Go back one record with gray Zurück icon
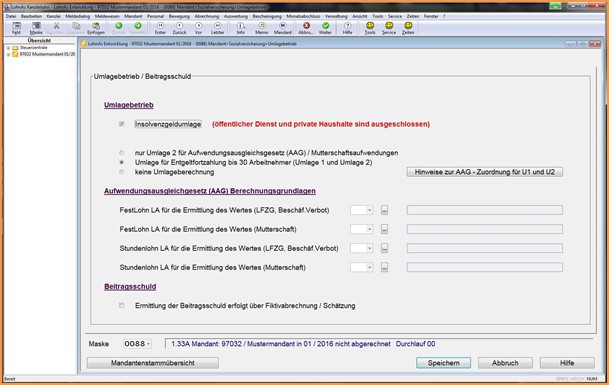 179,28
